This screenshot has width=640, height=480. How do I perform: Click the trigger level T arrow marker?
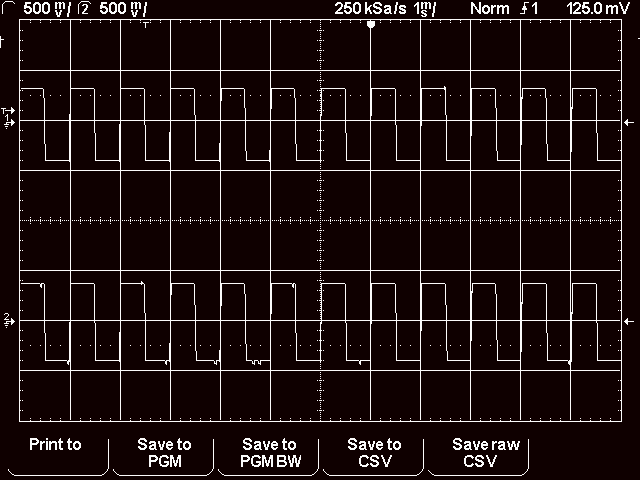(8, 111)
